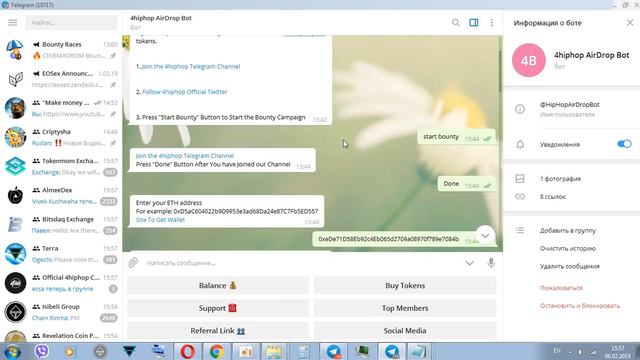Click Остановить и блокировать
The image size is (640, 360).
pyautogui.click(x=580, y=306)
